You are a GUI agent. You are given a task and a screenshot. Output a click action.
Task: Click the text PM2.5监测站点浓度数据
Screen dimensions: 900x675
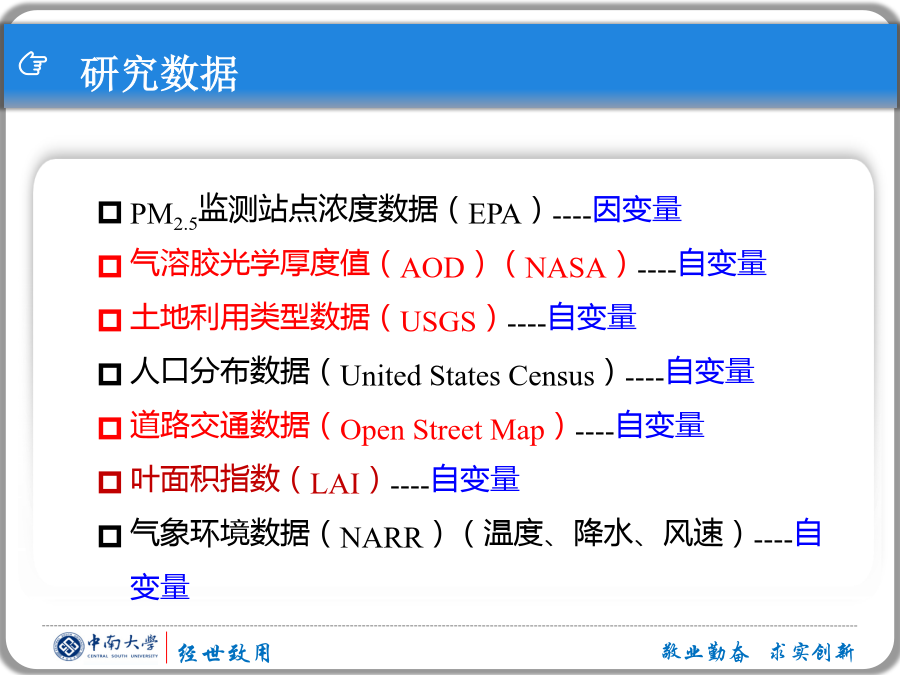284,211
